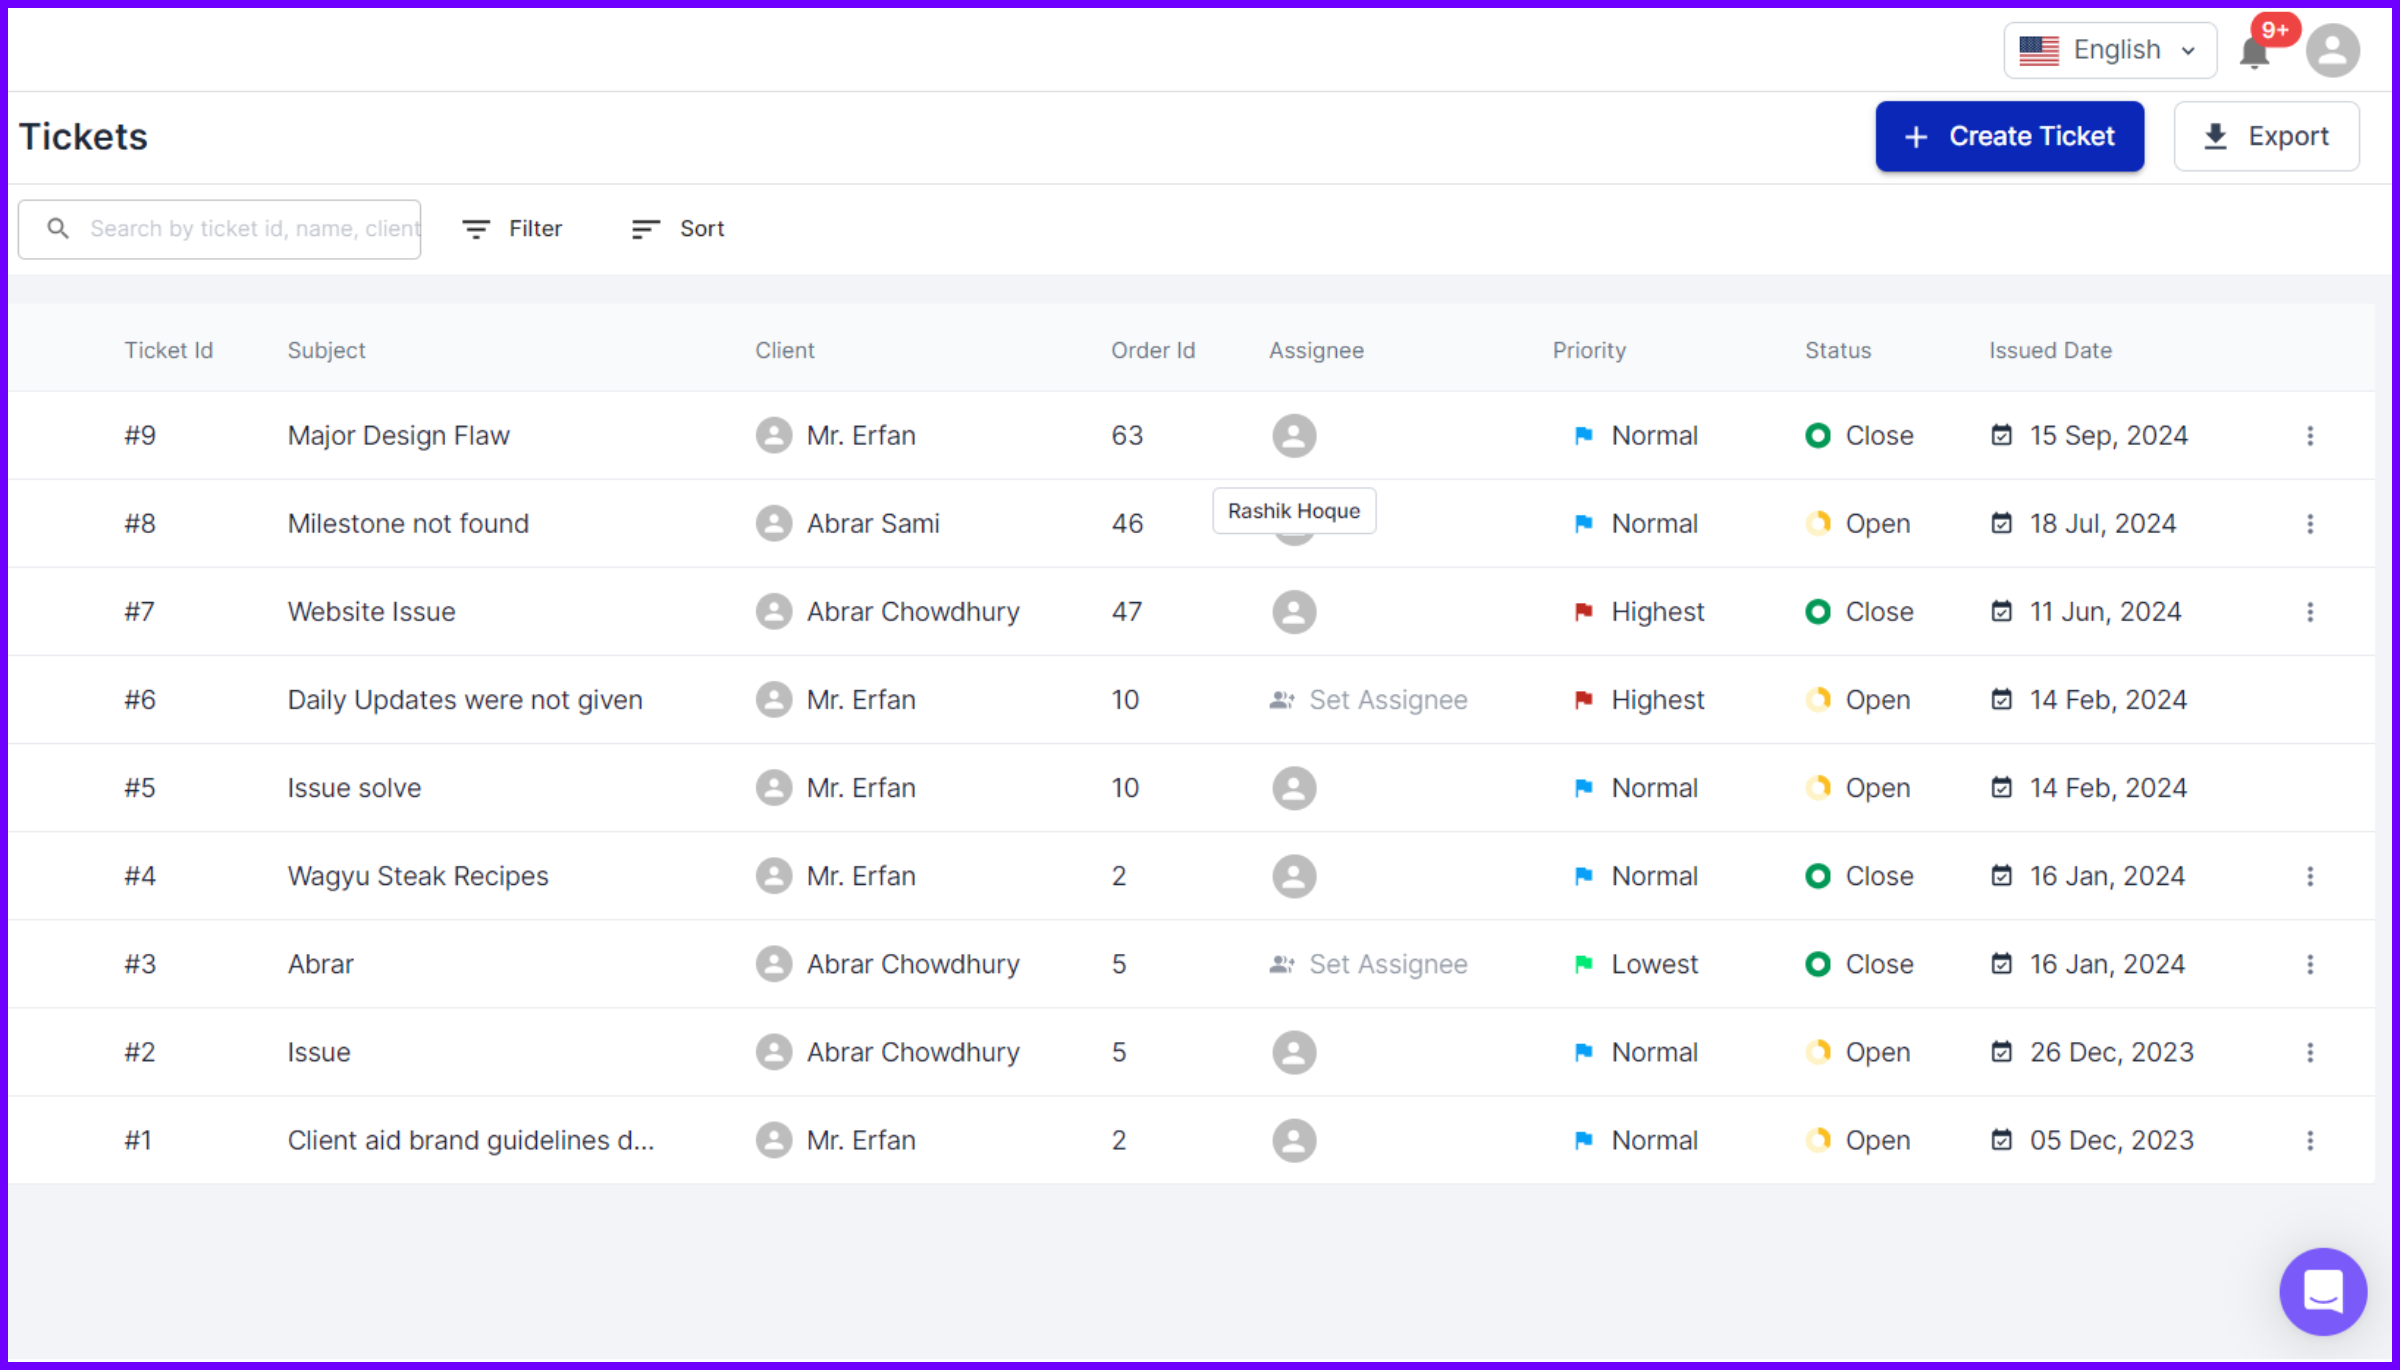Open three-dot menu for ticket #1
2400x1370 pixels.
click(2310, 1141)
